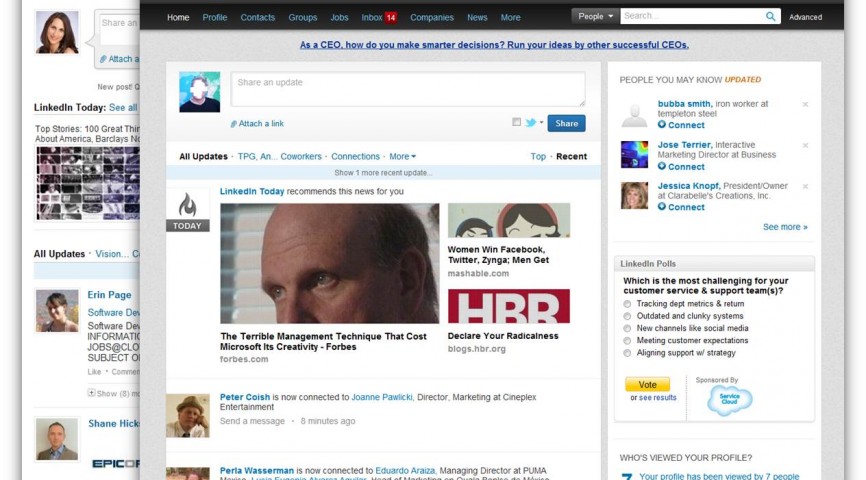Click Connect plus icon for Jose Terrier

tap(662, 166)
